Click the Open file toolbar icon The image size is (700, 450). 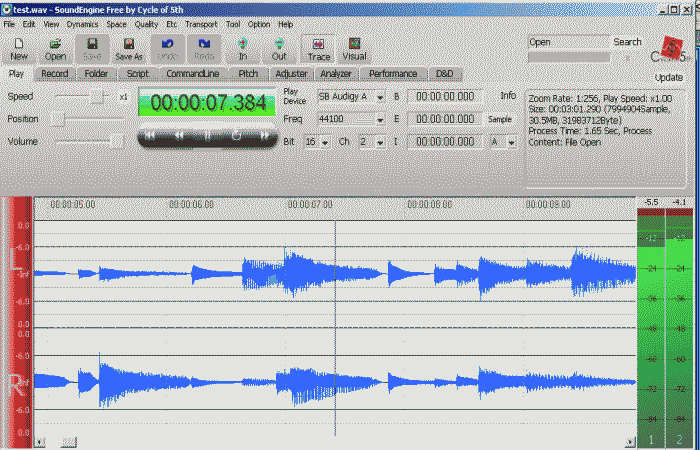coord(56,49)
